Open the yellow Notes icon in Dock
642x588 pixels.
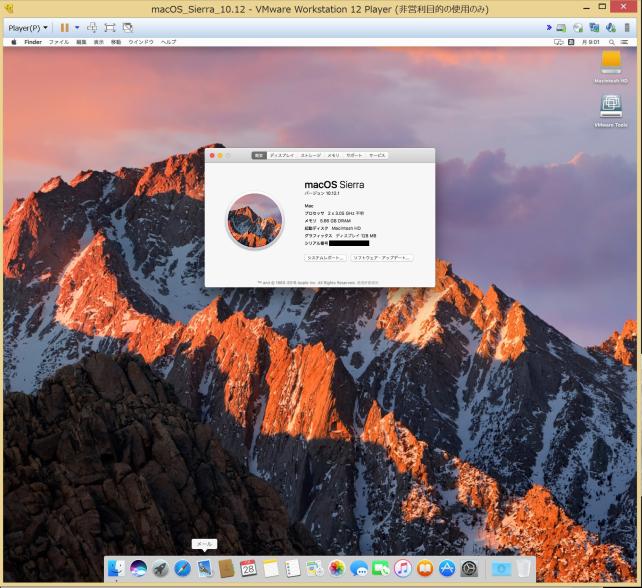[271, 568]
